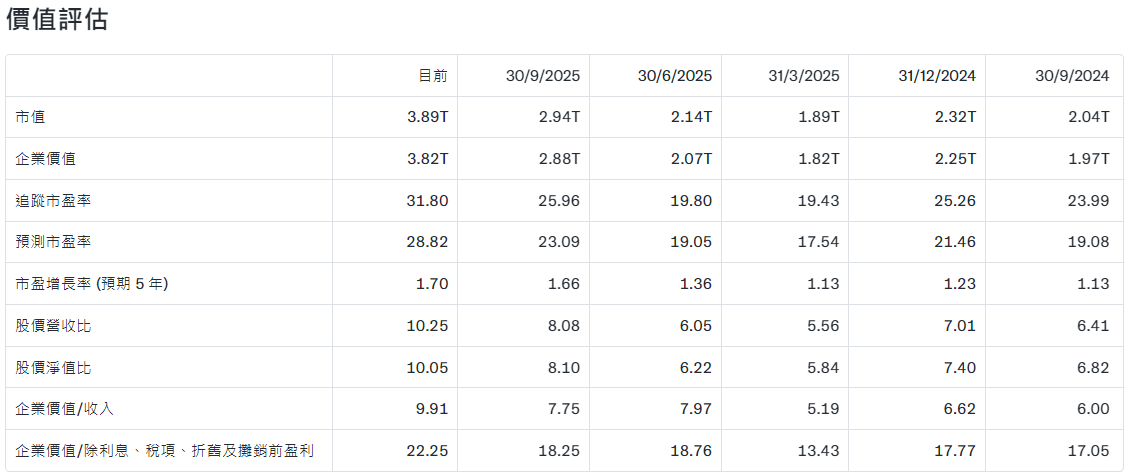1131x476 pixels.
Task: Click the 30/9/2025 column header
Action: coord(543,76)
